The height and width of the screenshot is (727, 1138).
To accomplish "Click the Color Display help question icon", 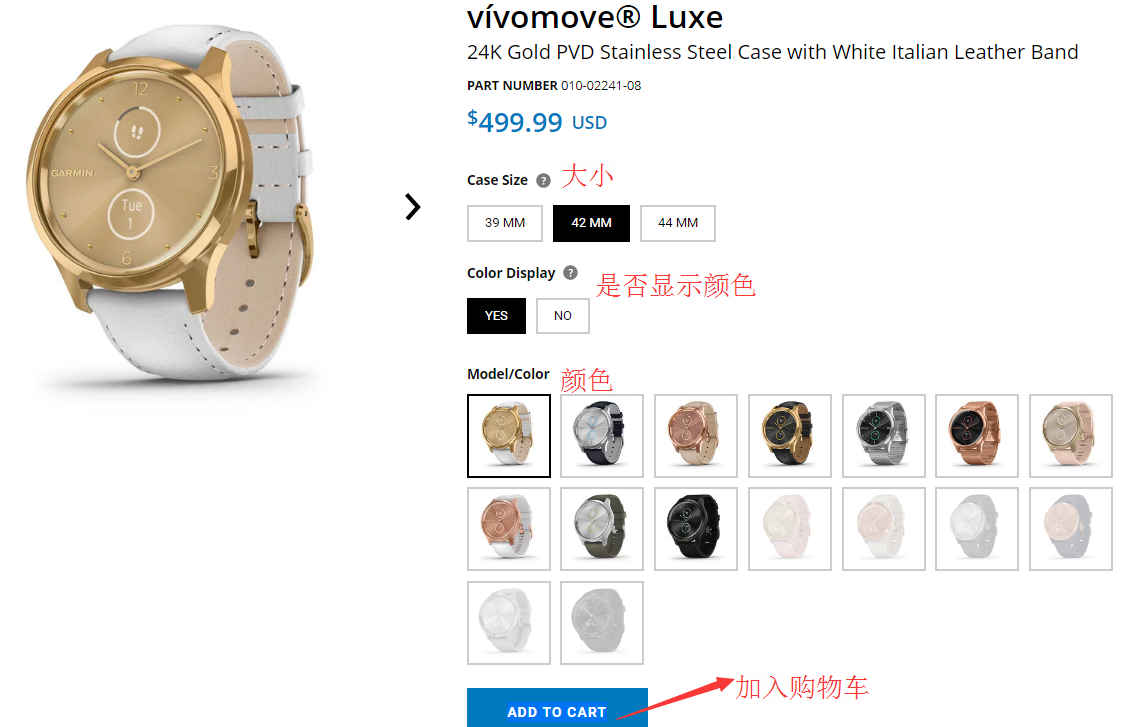I will pos(570,273).
